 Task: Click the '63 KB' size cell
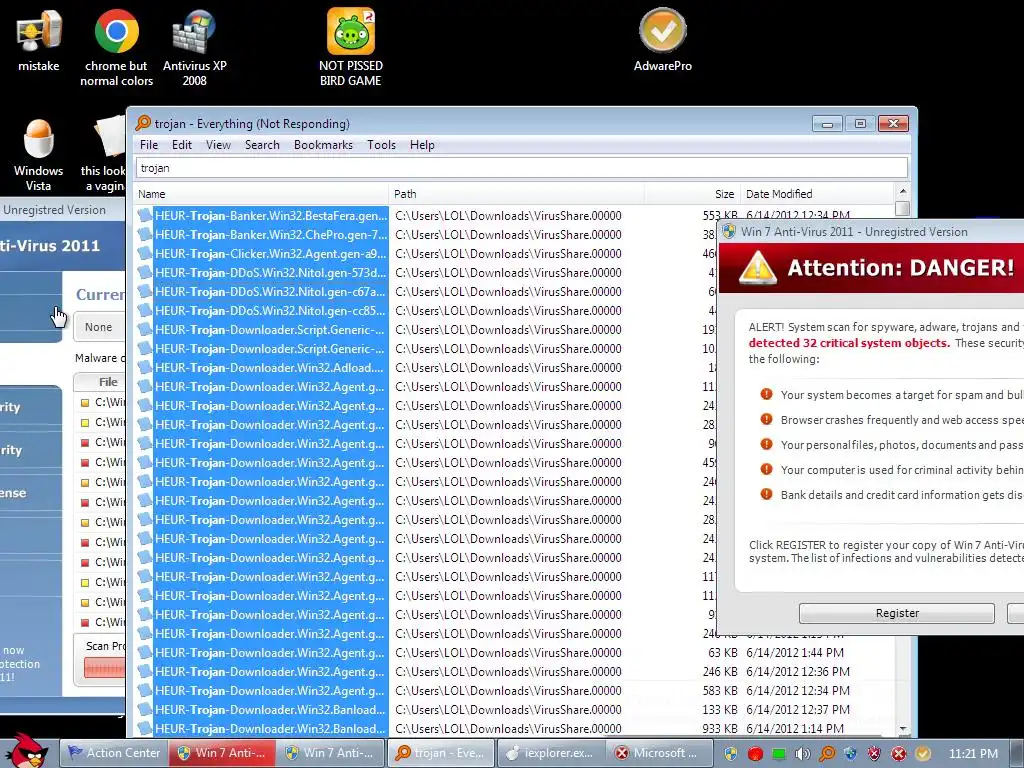point(722,652)
